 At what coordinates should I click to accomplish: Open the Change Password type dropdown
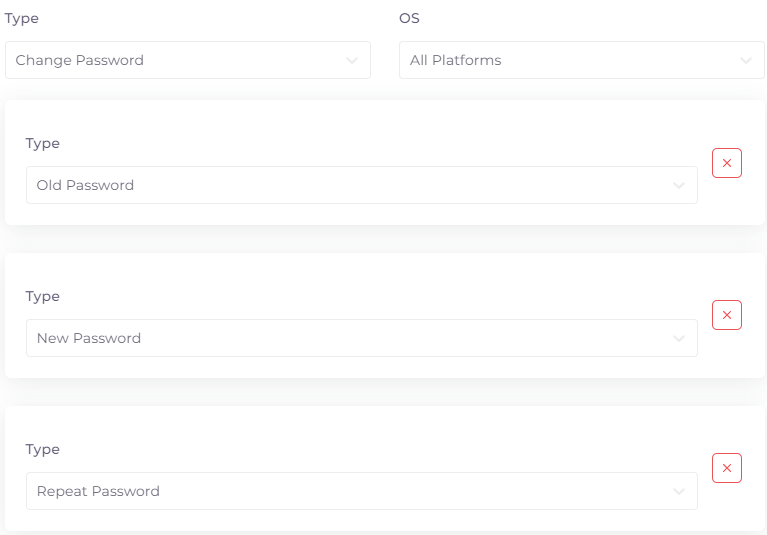click(187, 60)
